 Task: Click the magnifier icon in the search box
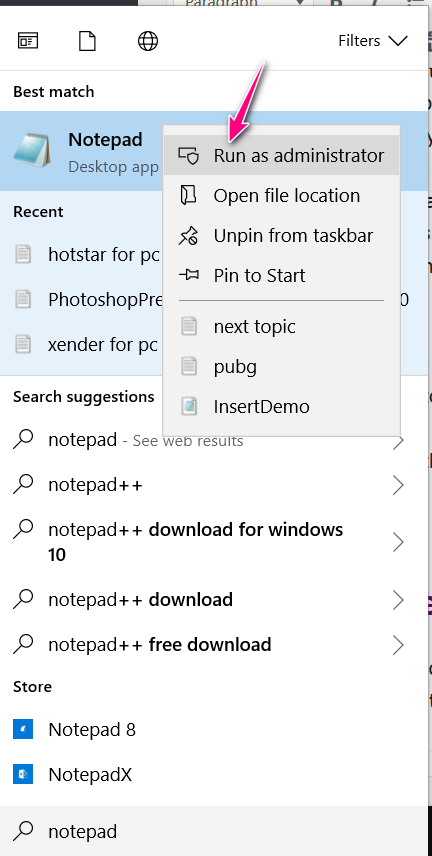point(23,831)
